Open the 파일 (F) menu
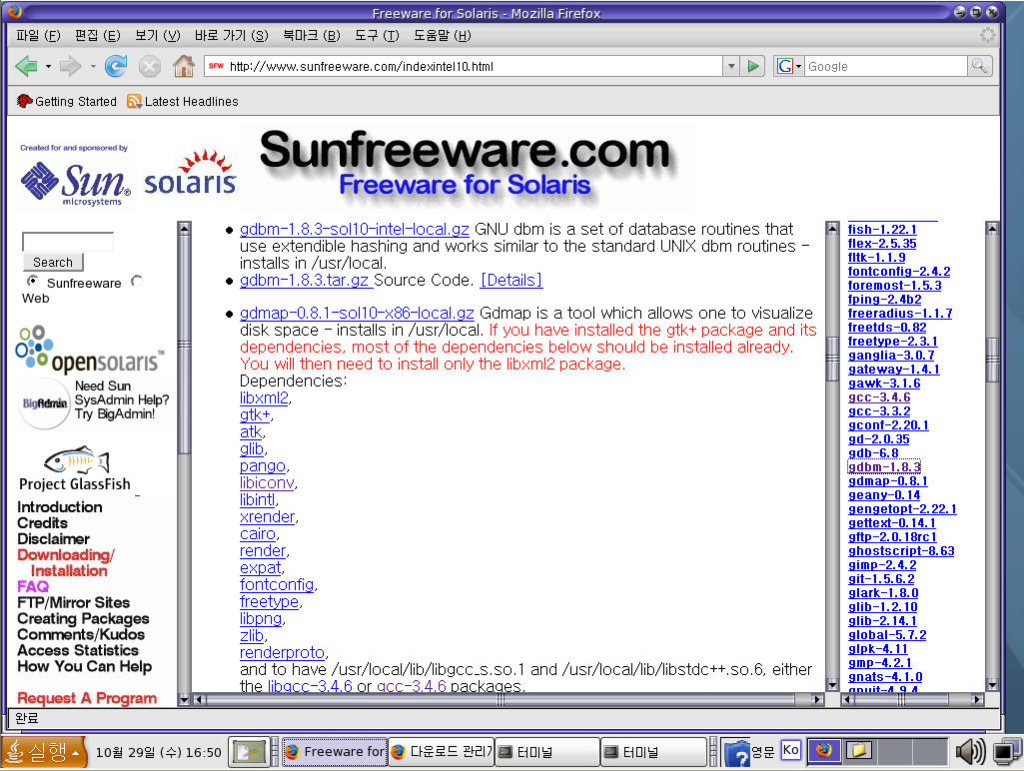Image resolution: width=1024 pixels, height=771 pixels. (38, 35)
